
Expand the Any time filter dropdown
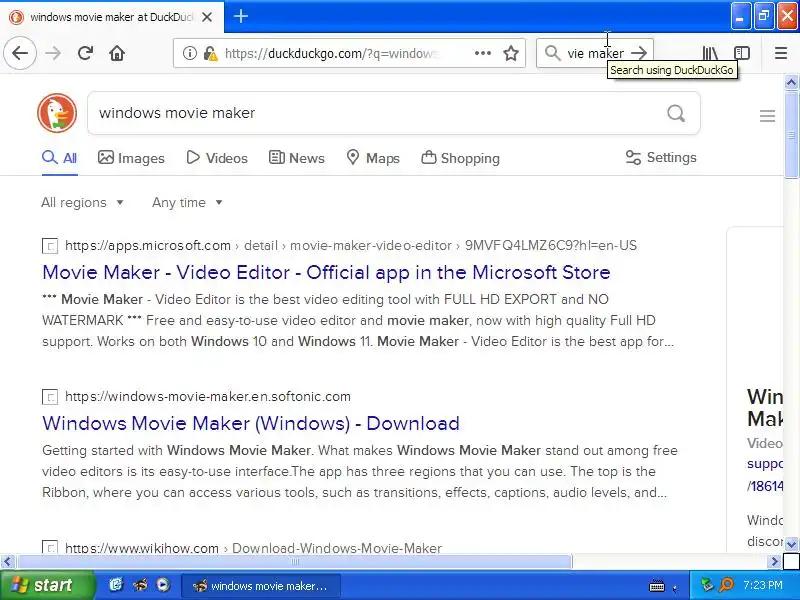[x=187, y=203]
